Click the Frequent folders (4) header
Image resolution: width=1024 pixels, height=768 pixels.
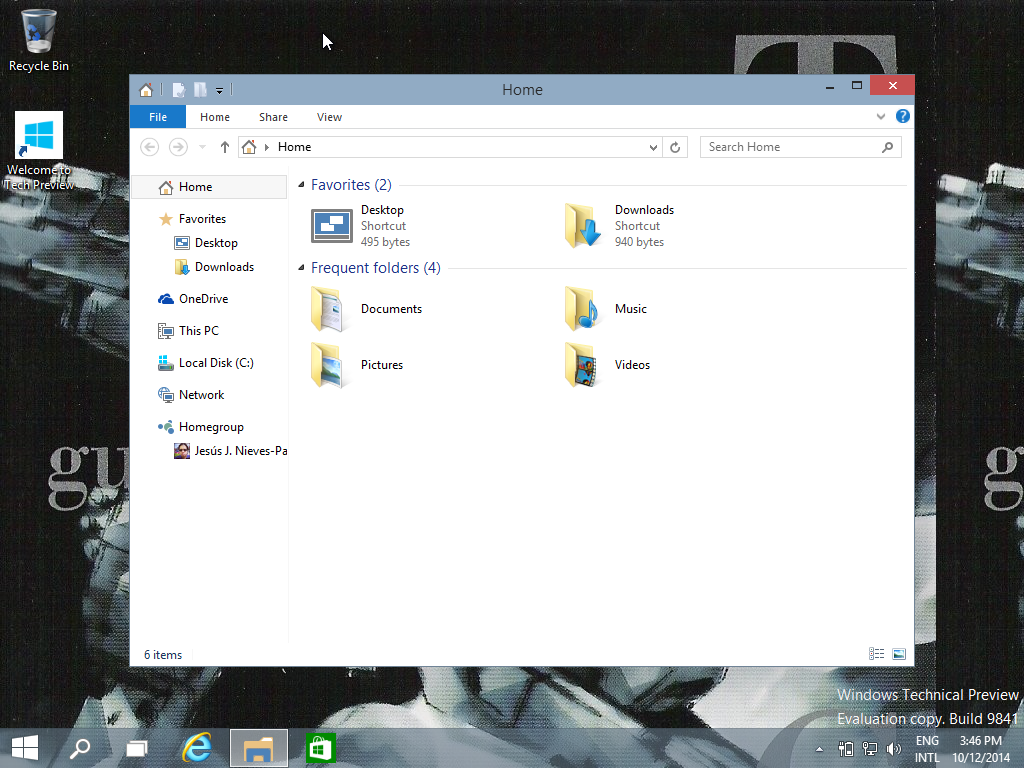[376, 268]
